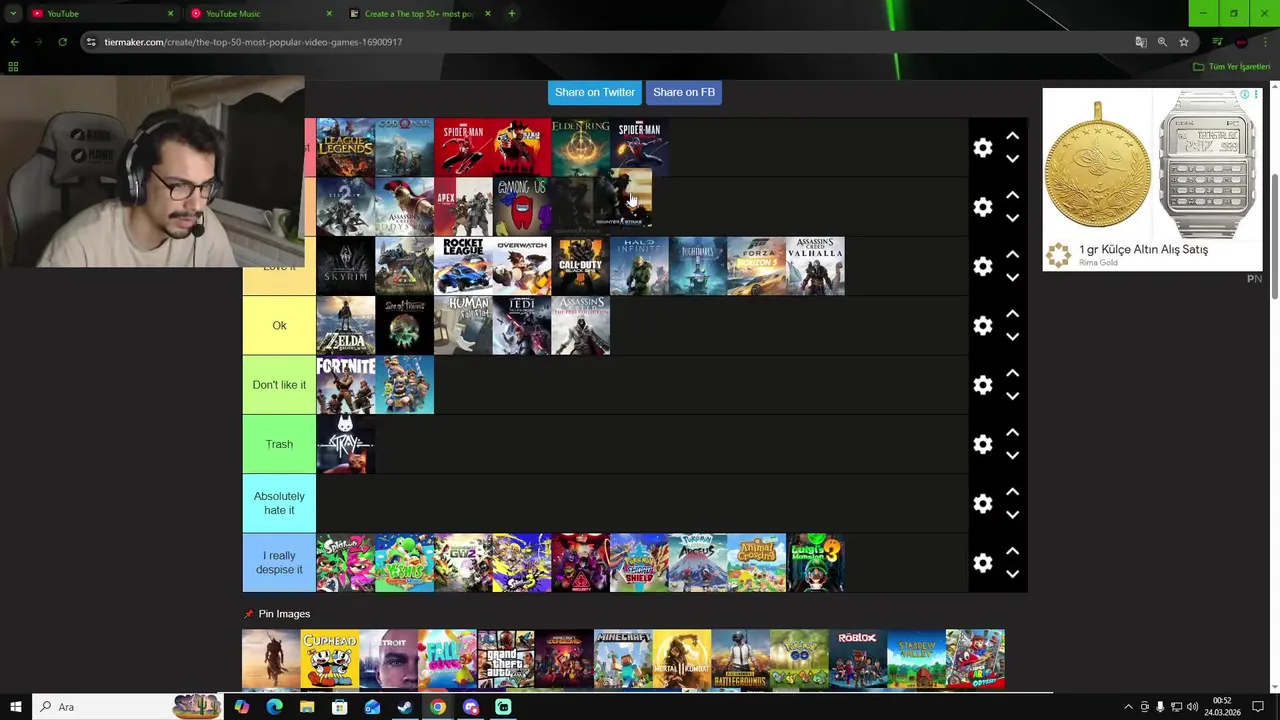
Task: Open Steam from the taskbar
Action: click(x=405, y=707)
